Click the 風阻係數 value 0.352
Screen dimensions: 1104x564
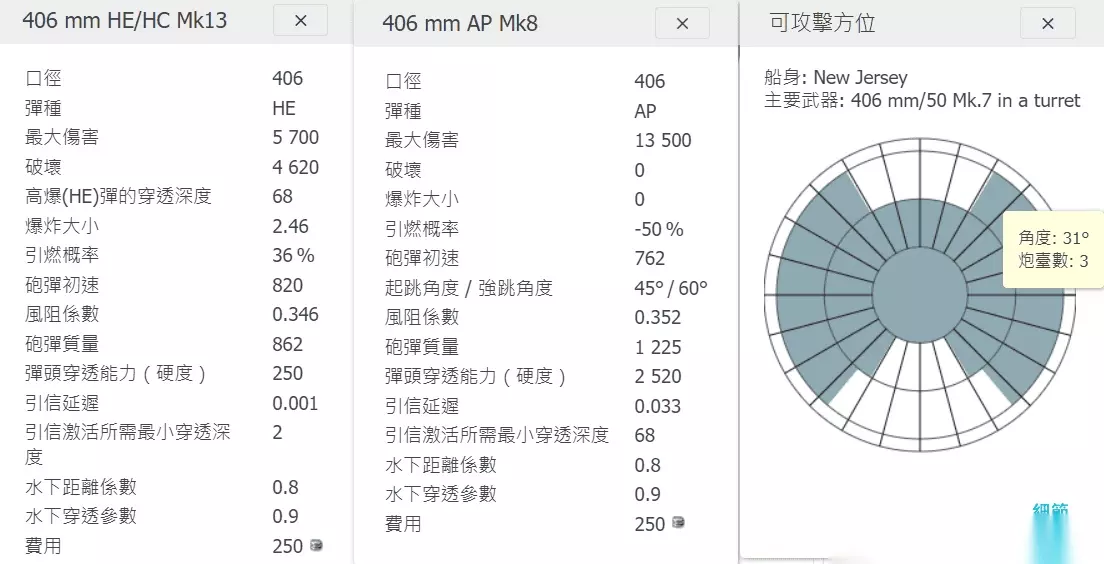657,317
